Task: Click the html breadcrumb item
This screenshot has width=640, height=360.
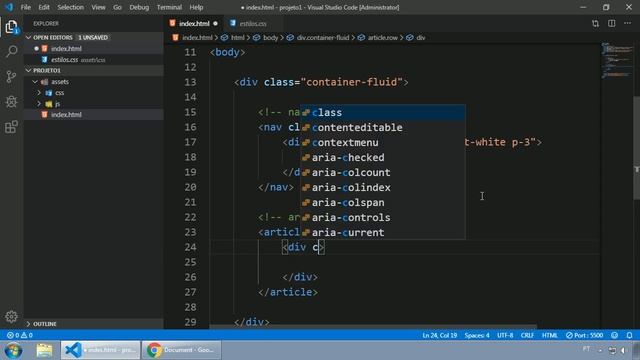Action: tap(233, 38)
